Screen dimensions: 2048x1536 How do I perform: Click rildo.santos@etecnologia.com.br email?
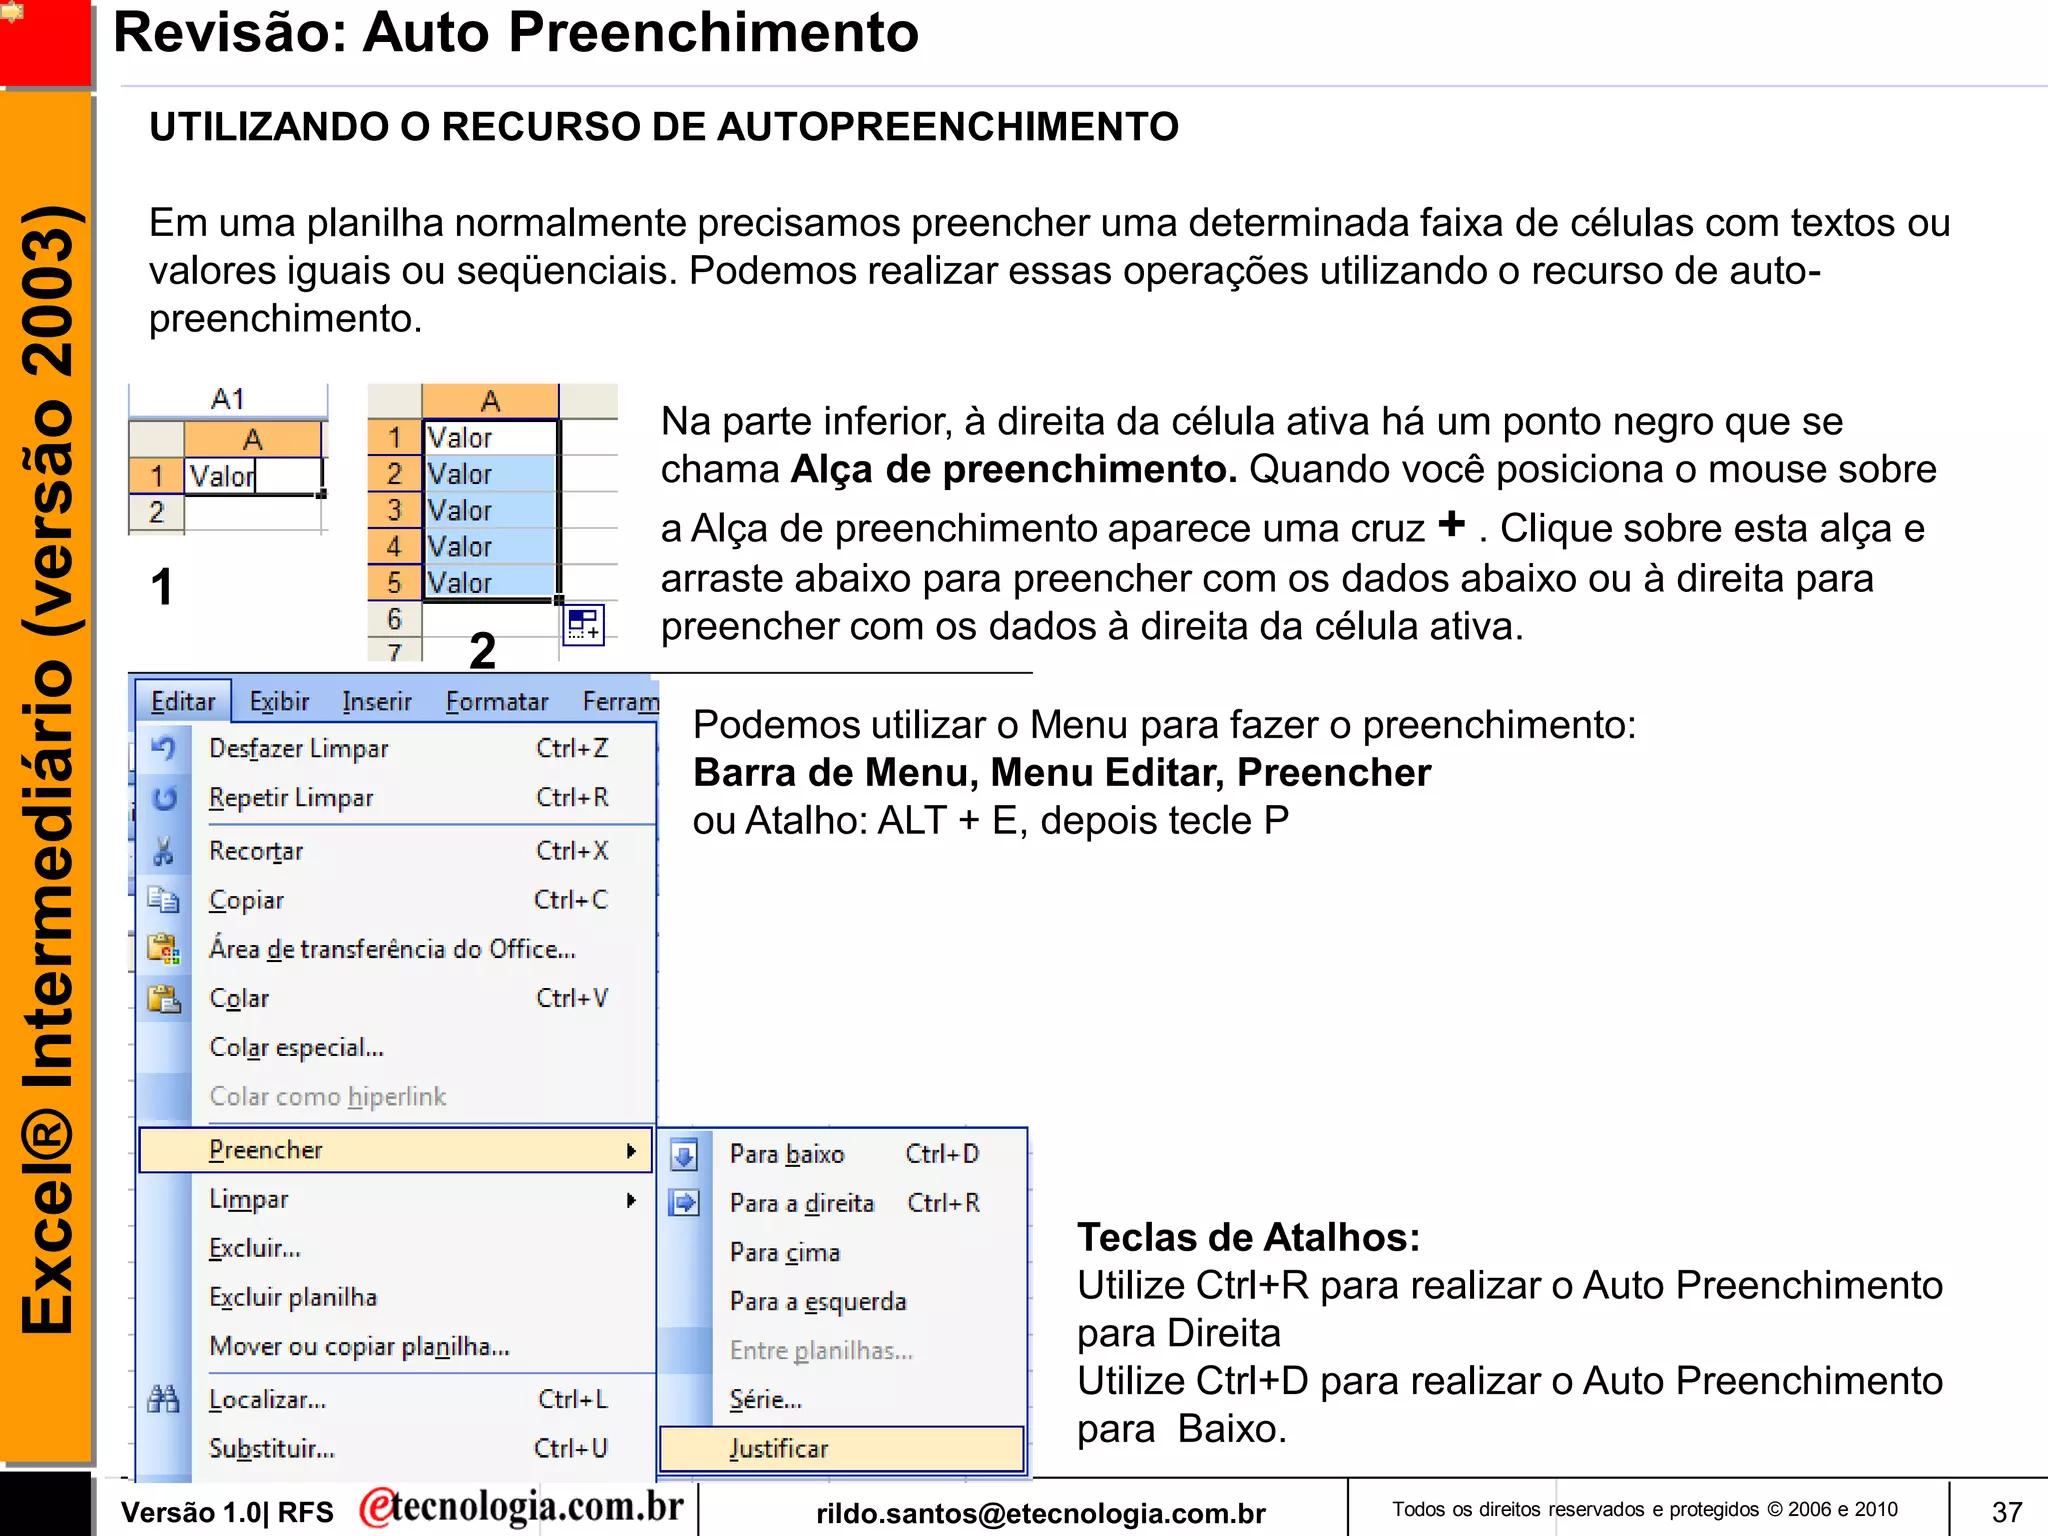[1041, 1514]
